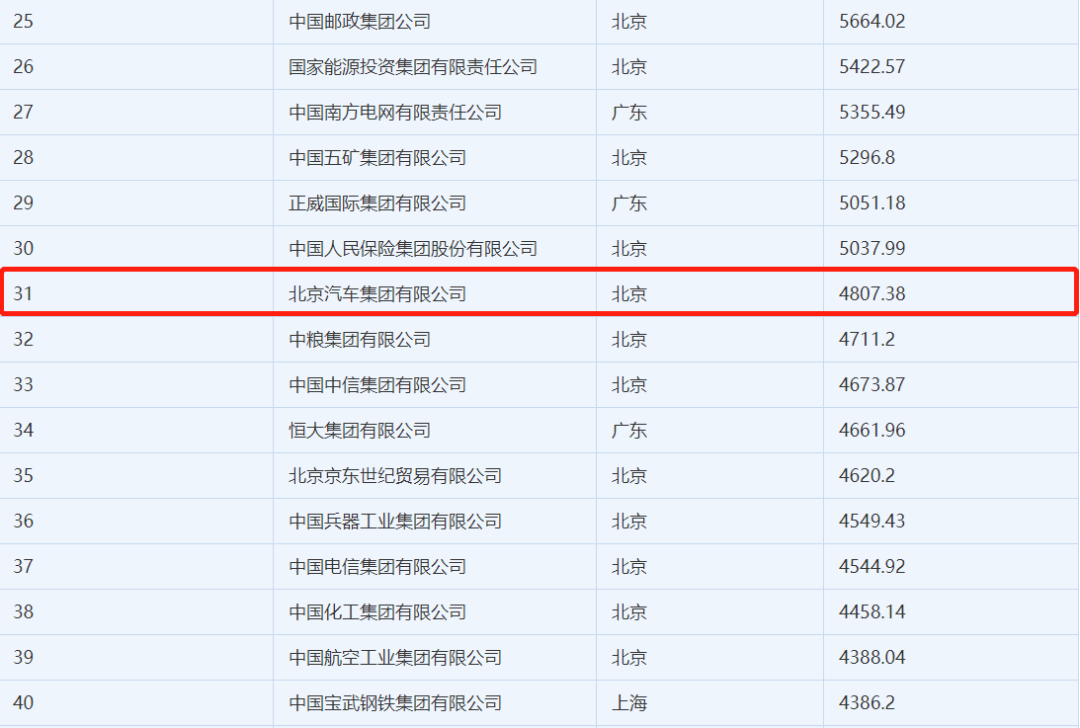
Task: Select 中国航空工业集团有限公司 entry
Action: point(395,658)
